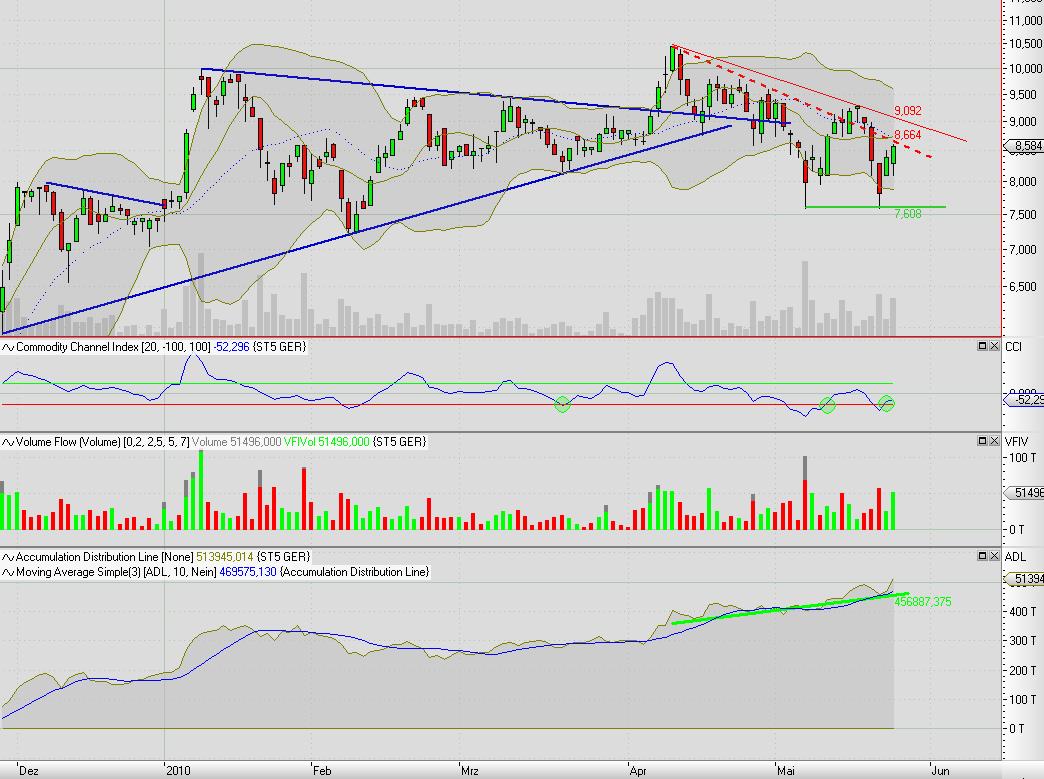This screenshot has height=779, width=1044.
Task: Close the Volume Flow indicator panel
Action: tap(994, 441)
